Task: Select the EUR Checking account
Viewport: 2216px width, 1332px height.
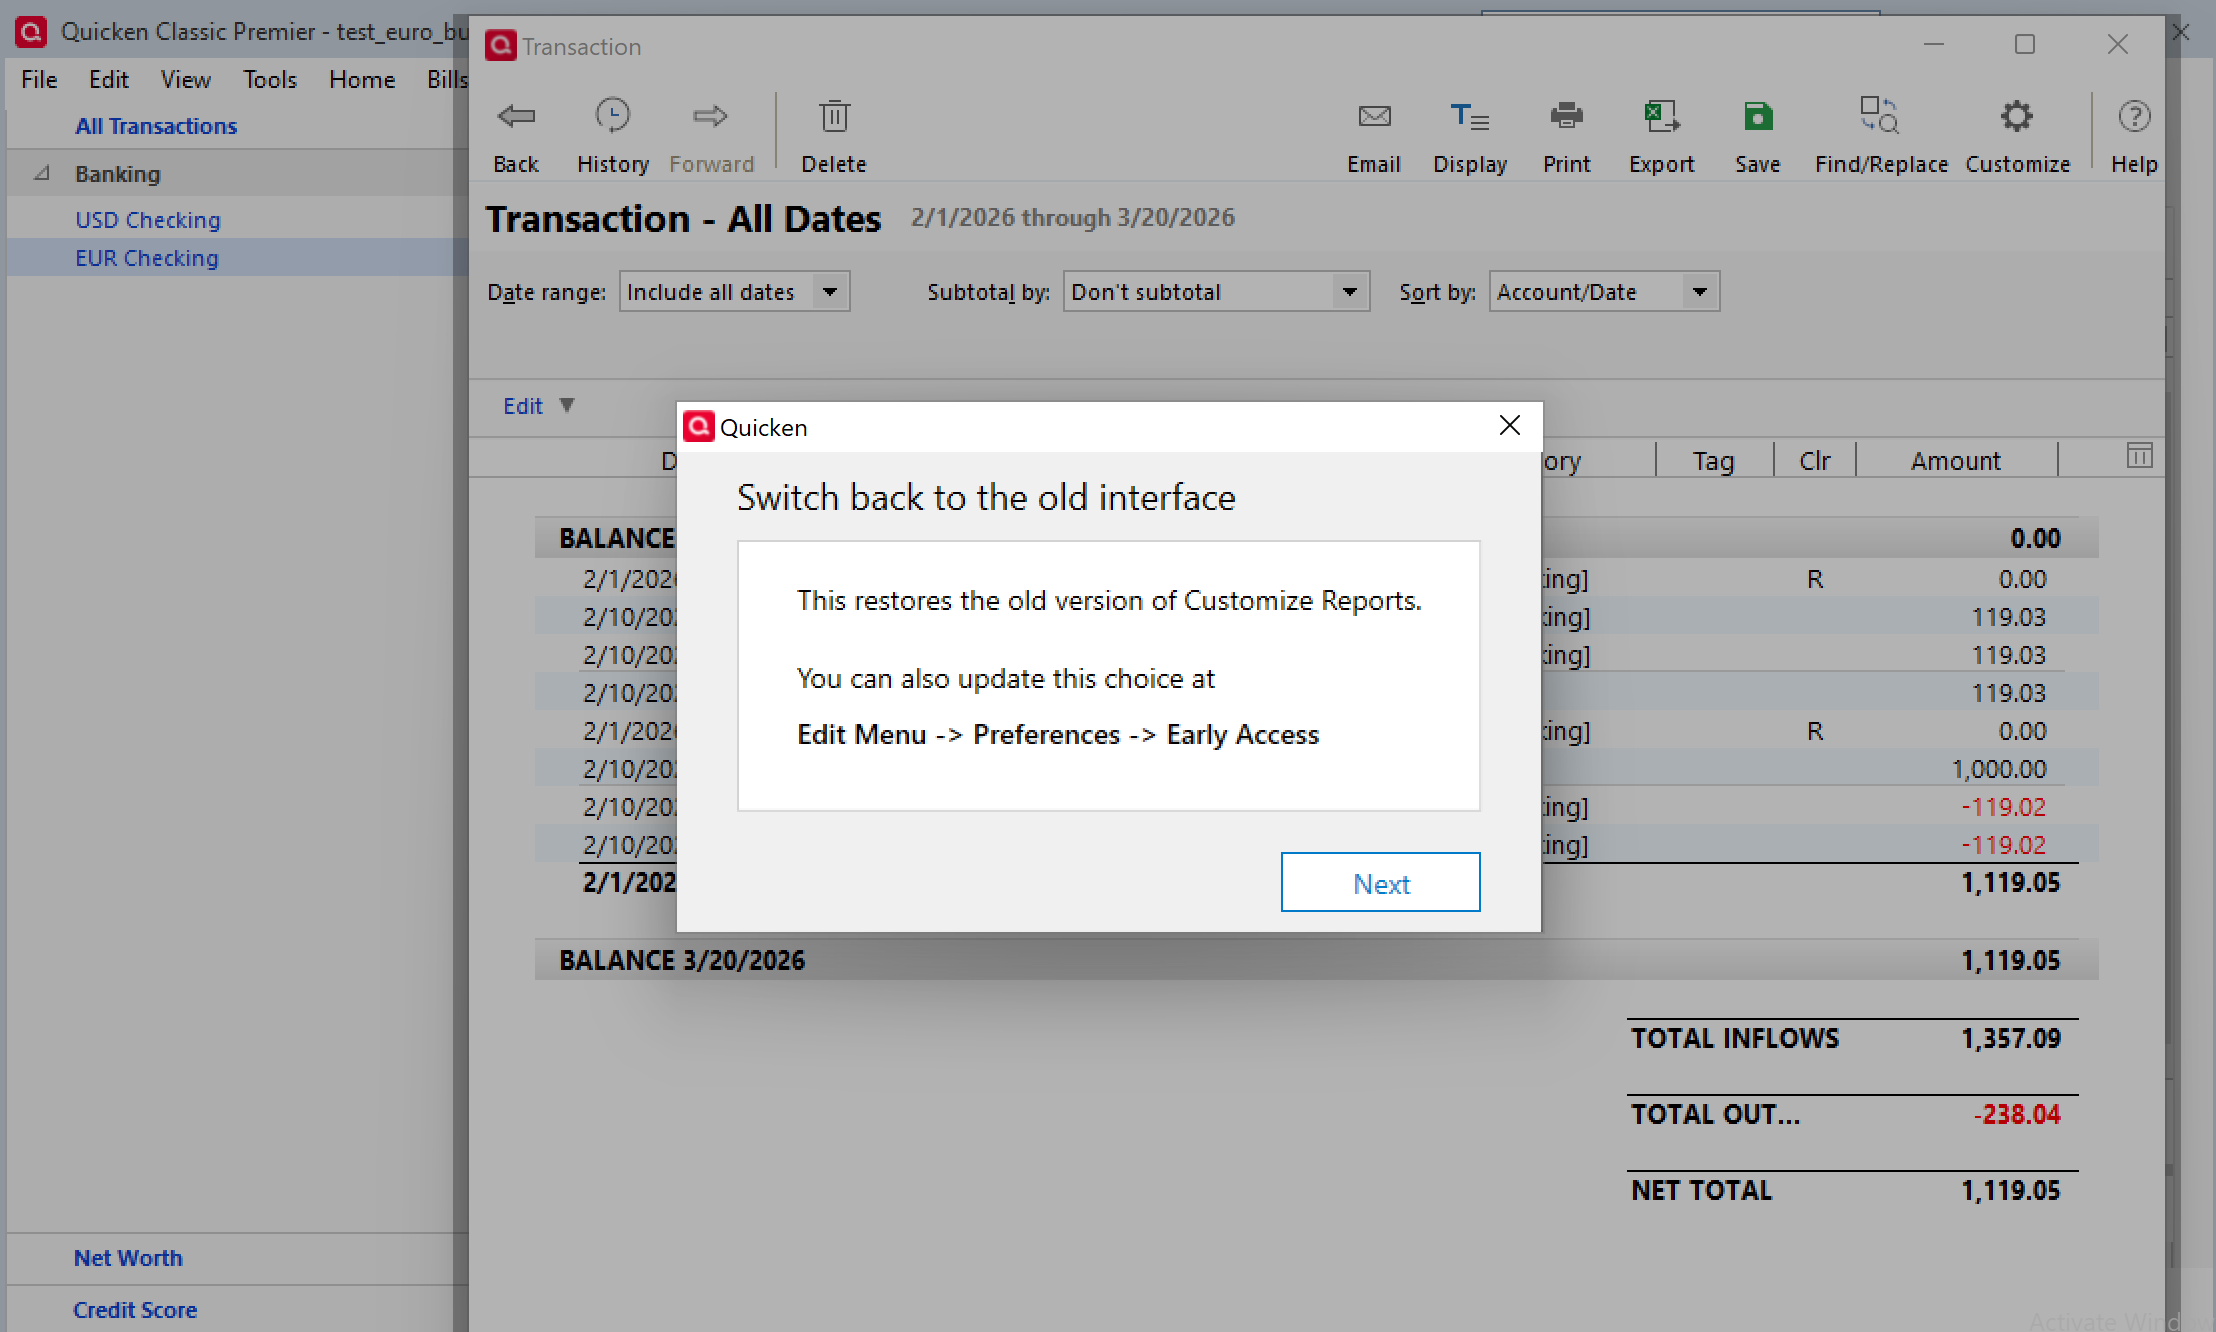Action: click(146, 257)
